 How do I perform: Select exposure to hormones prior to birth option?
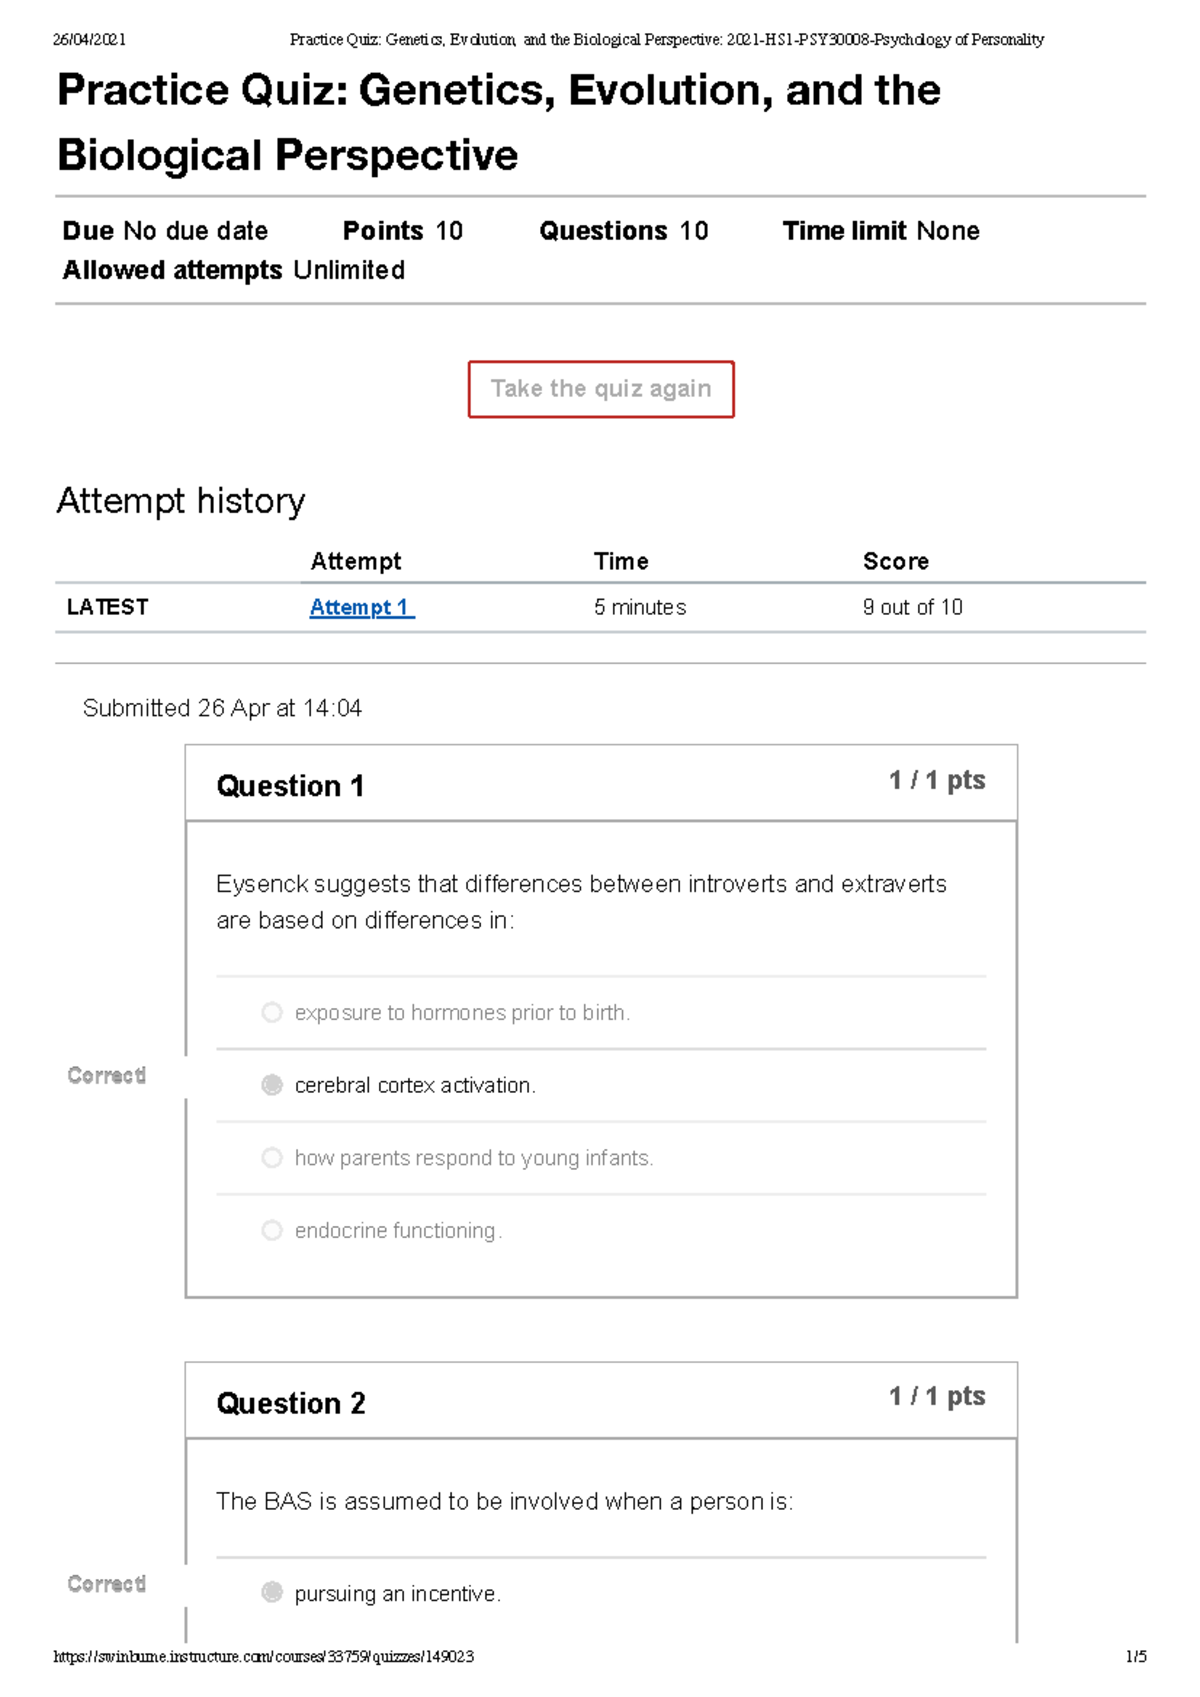tap(272, 1013)
